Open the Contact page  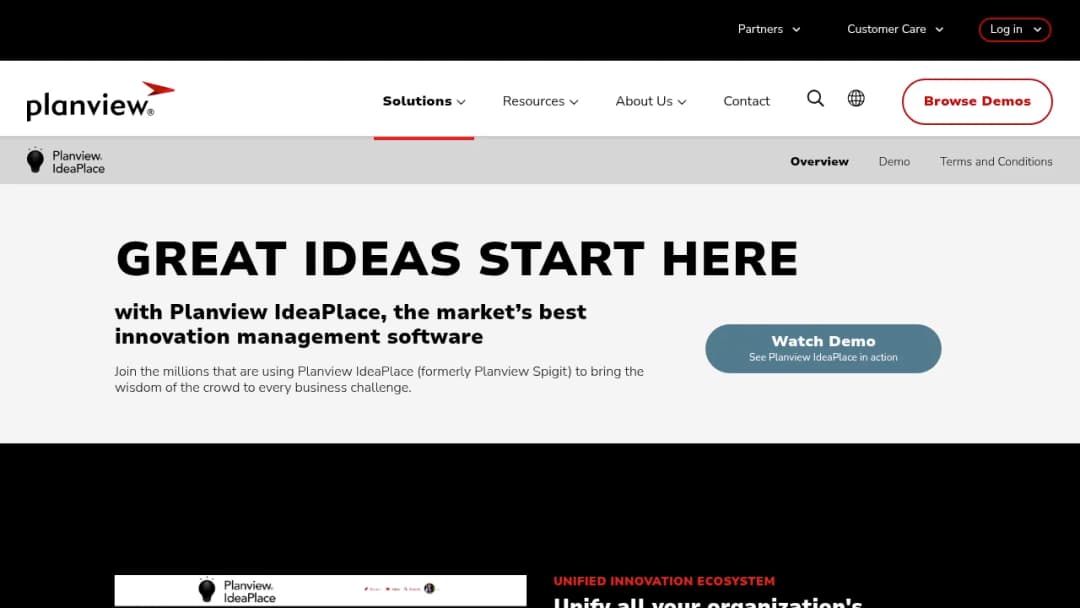(x=746, y=101)
